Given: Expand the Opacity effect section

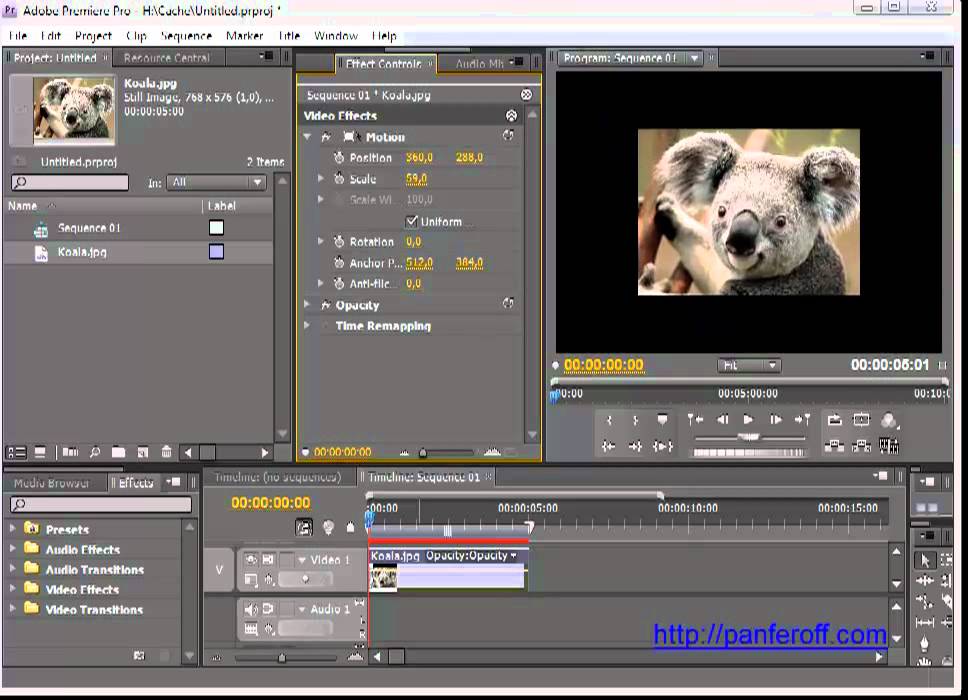Looking at the screenshot, I should point(308,305).
